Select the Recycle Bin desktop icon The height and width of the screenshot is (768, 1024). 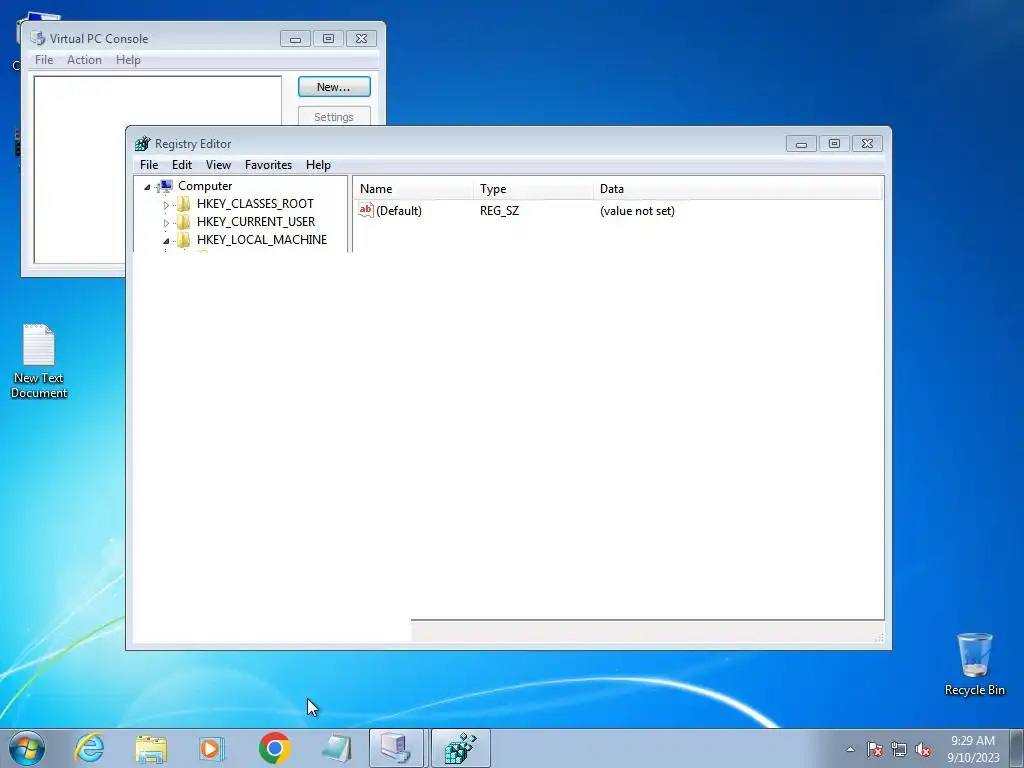tap(974, 664)
